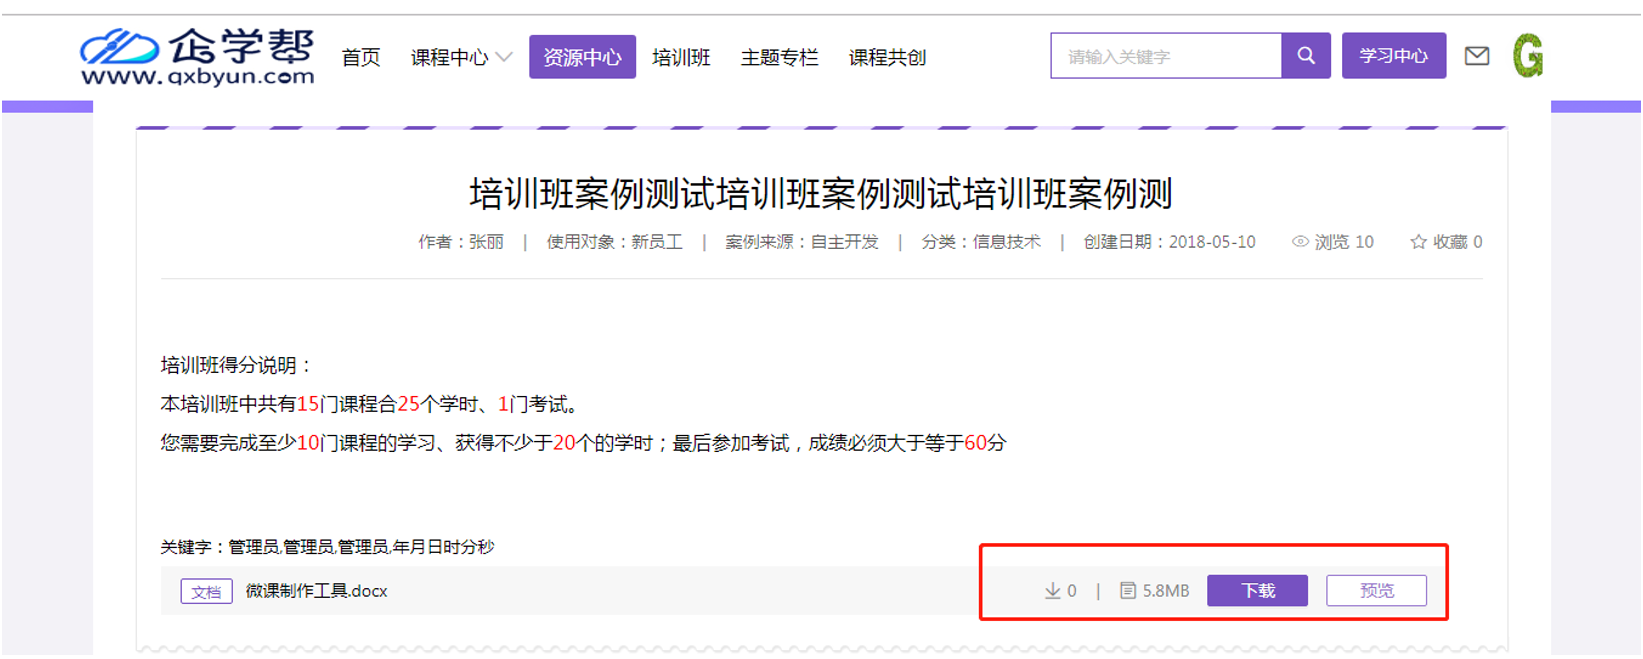Open the 培训班 menu item

(x=681, y=57)
